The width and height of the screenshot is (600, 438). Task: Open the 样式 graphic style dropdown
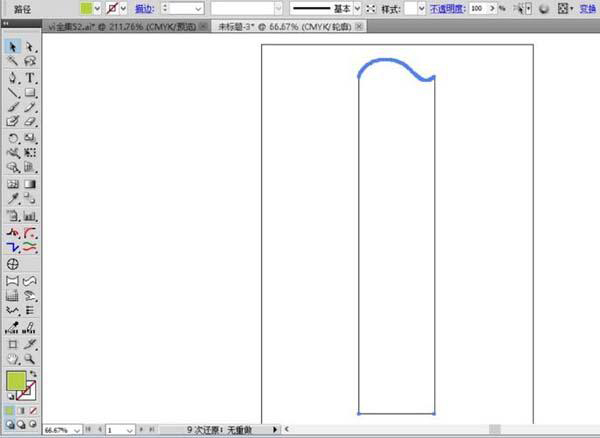(x=421, y=8)
